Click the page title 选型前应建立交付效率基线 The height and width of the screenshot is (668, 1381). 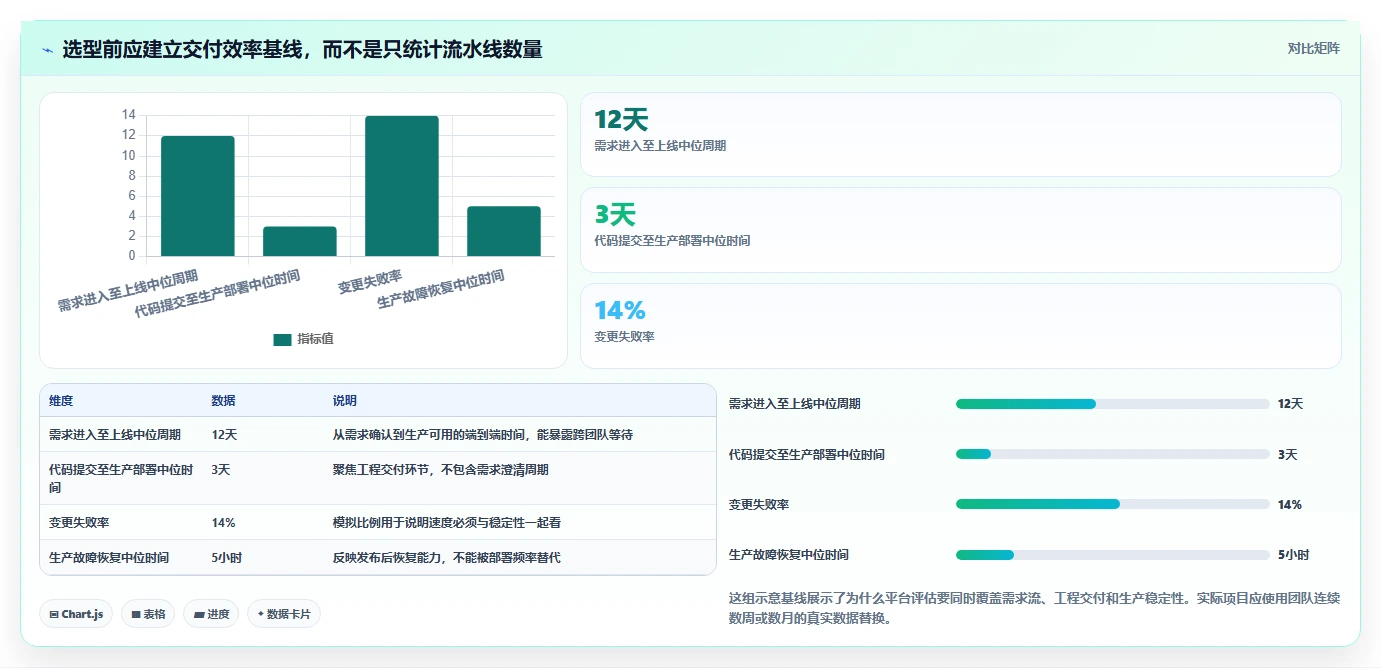302,49
